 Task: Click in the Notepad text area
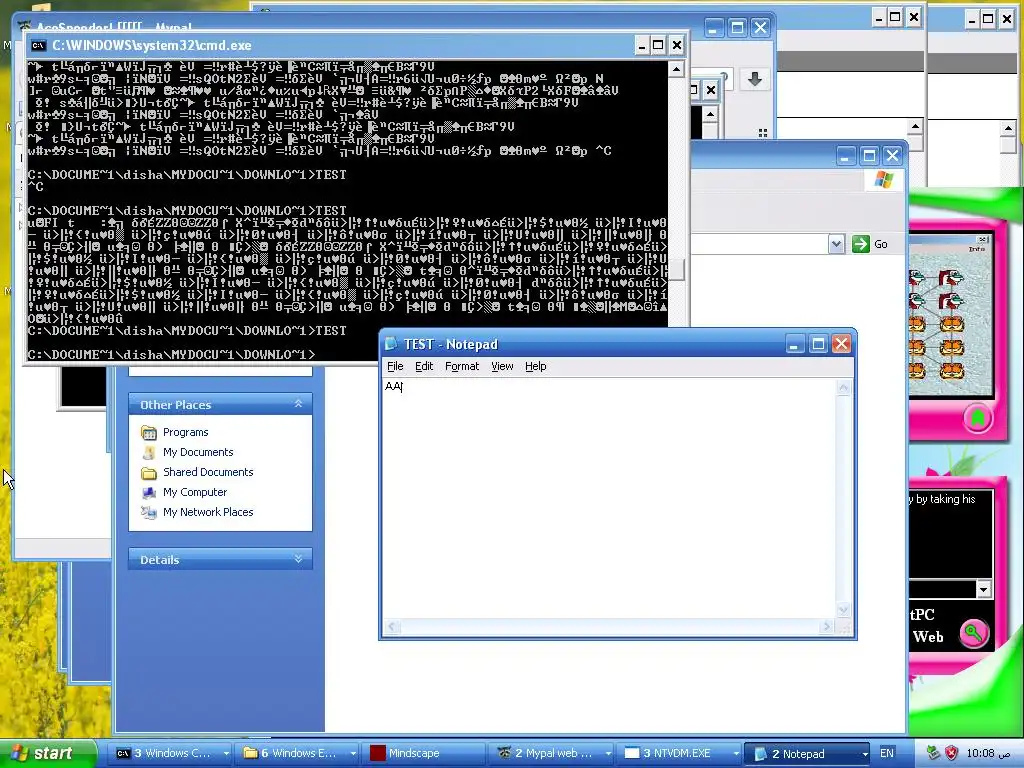[609, 500]
